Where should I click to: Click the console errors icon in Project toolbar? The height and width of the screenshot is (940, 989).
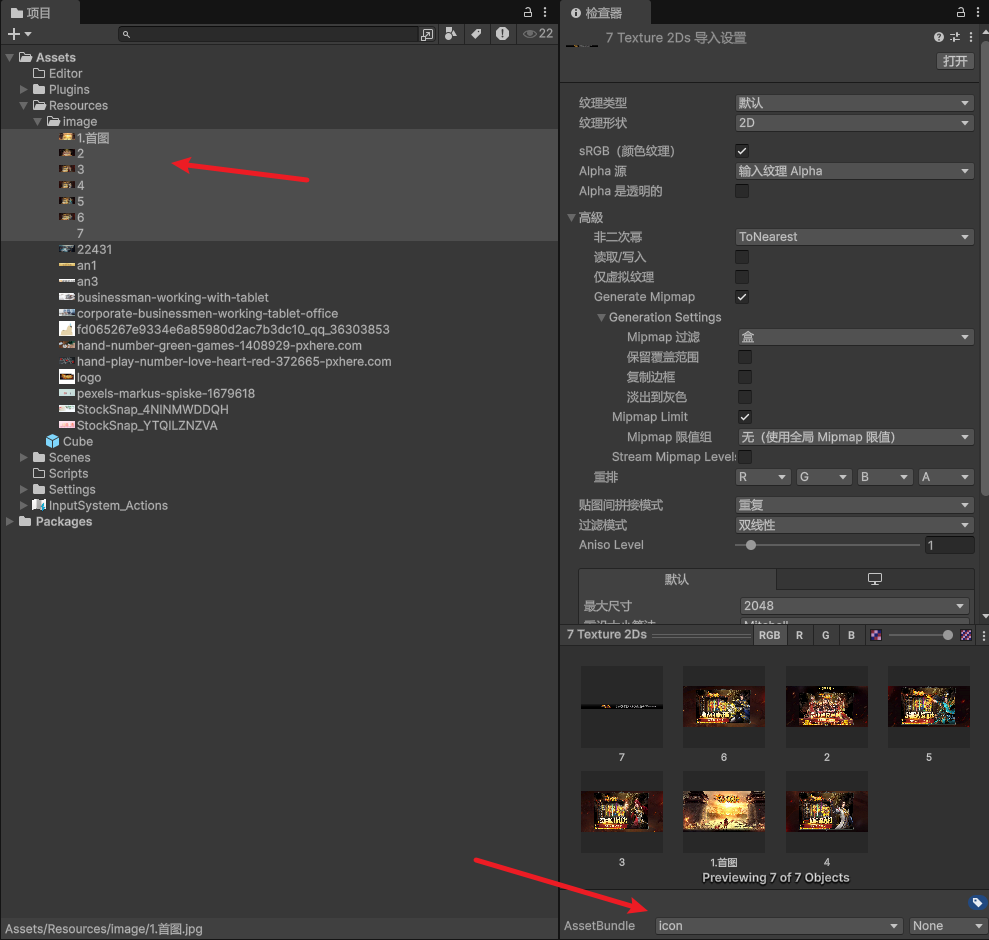pos(501,33)
